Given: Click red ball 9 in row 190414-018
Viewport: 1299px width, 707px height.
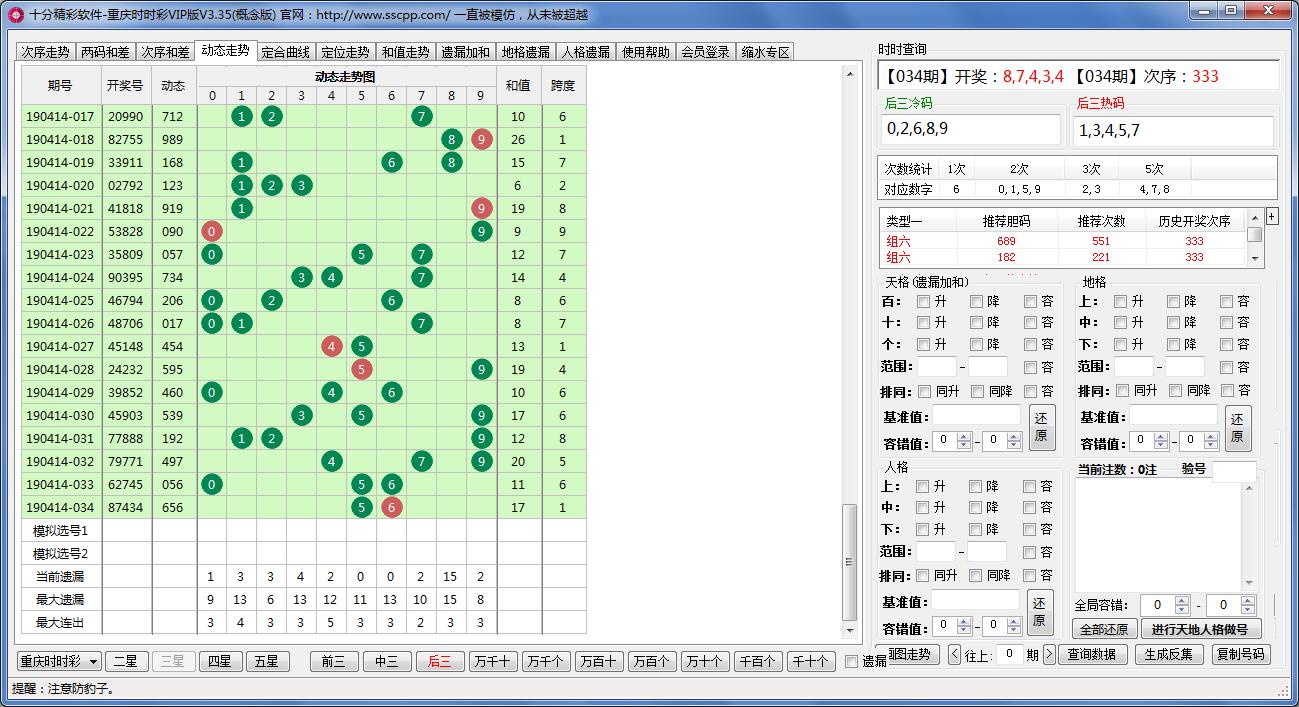Looking at the screenshot, I should pyautogui.click(x=482, y=140).
